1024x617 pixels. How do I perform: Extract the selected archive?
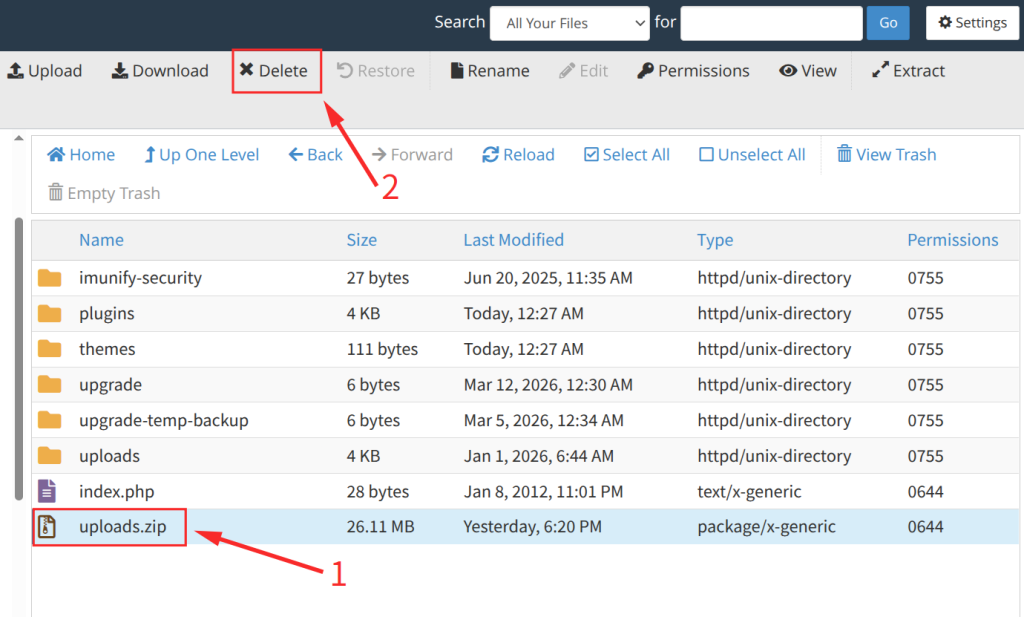coord(908,71)
